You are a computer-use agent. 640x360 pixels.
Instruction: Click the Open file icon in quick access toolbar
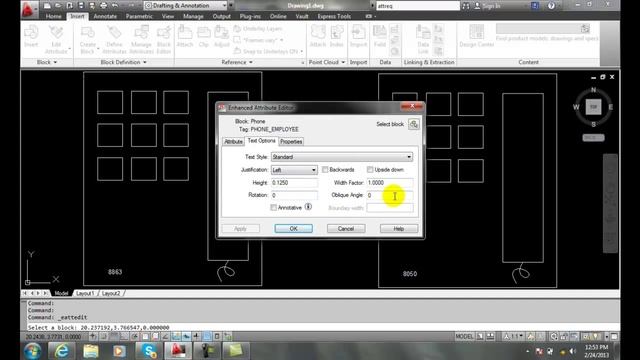58,6
